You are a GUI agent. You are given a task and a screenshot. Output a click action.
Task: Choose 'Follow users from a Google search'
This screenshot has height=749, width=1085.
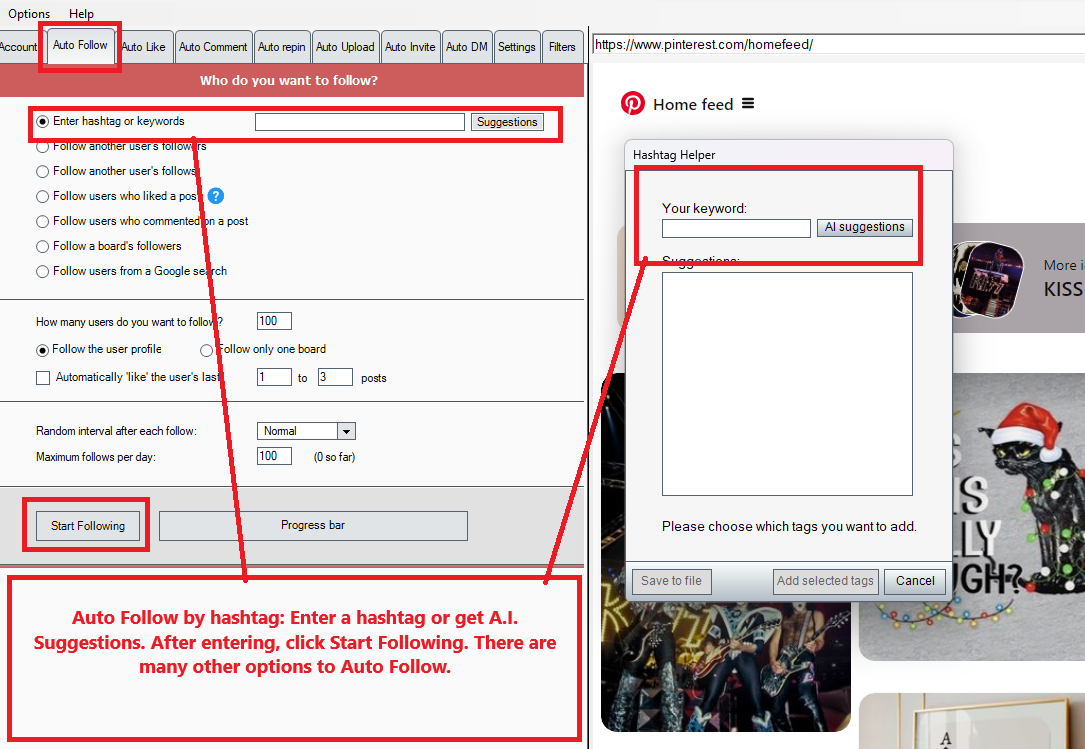tap(43, 271)
